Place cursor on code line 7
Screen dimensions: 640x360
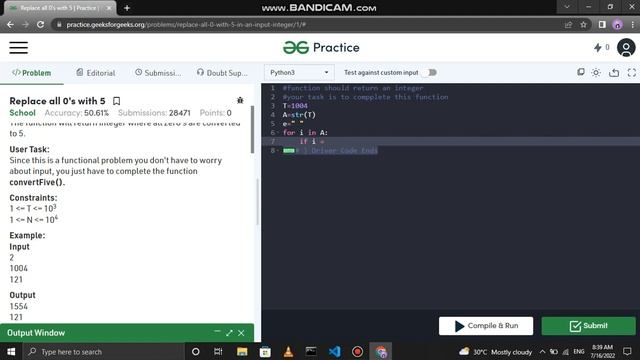pyautogui.click(x=451, y=142)
